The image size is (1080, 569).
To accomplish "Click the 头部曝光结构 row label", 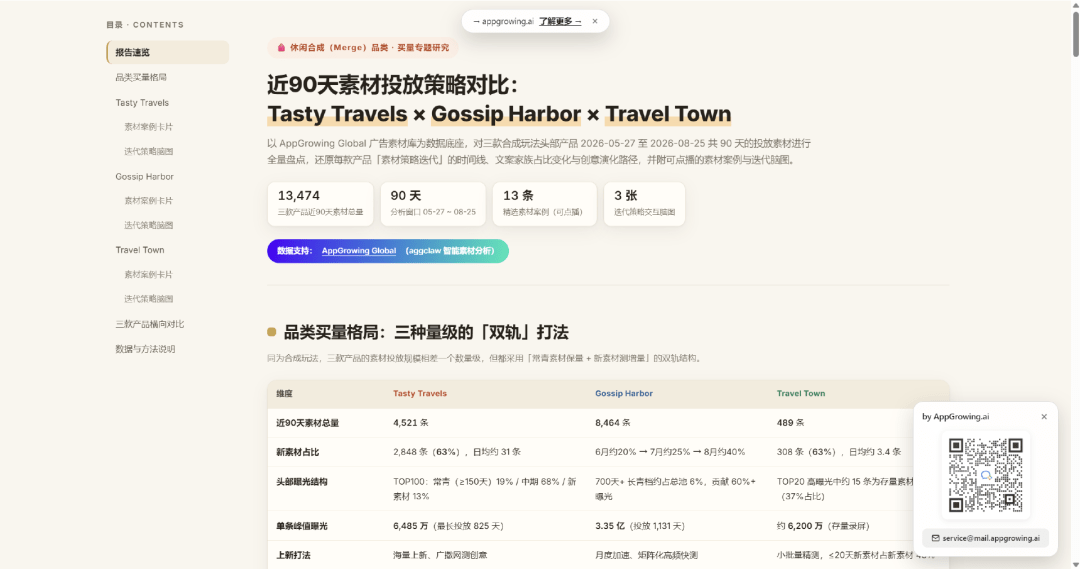I will coord(302,482).
